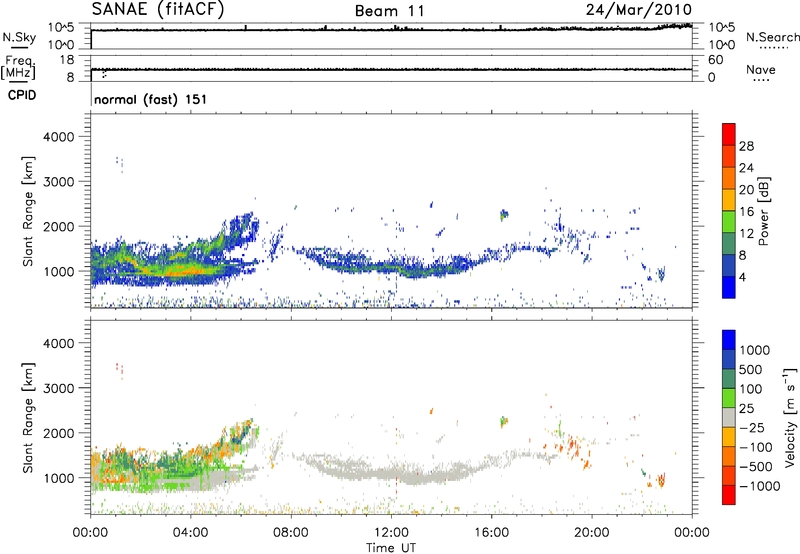
Task: Click the 60 tick on the Nave axis
Action: pos(716,60)
